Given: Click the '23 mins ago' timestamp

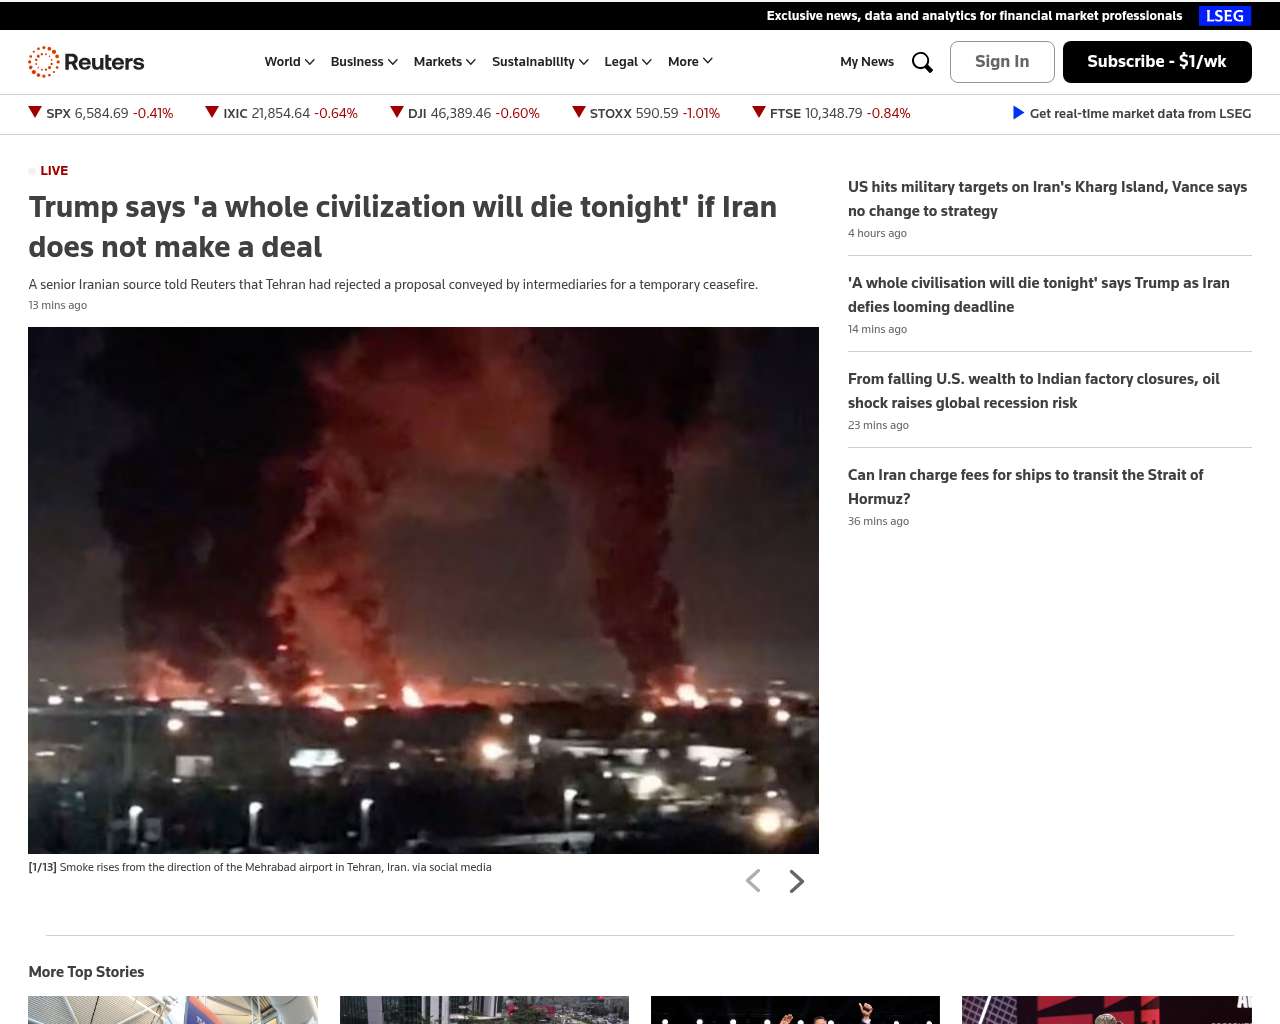Looking at the screenshot, I should tap(878, 425).
